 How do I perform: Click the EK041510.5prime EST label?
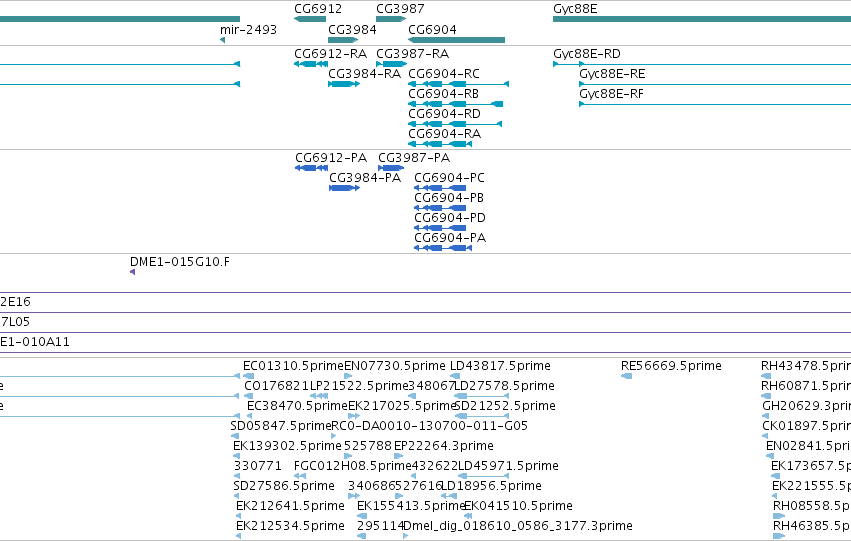(x=518, y=507)
